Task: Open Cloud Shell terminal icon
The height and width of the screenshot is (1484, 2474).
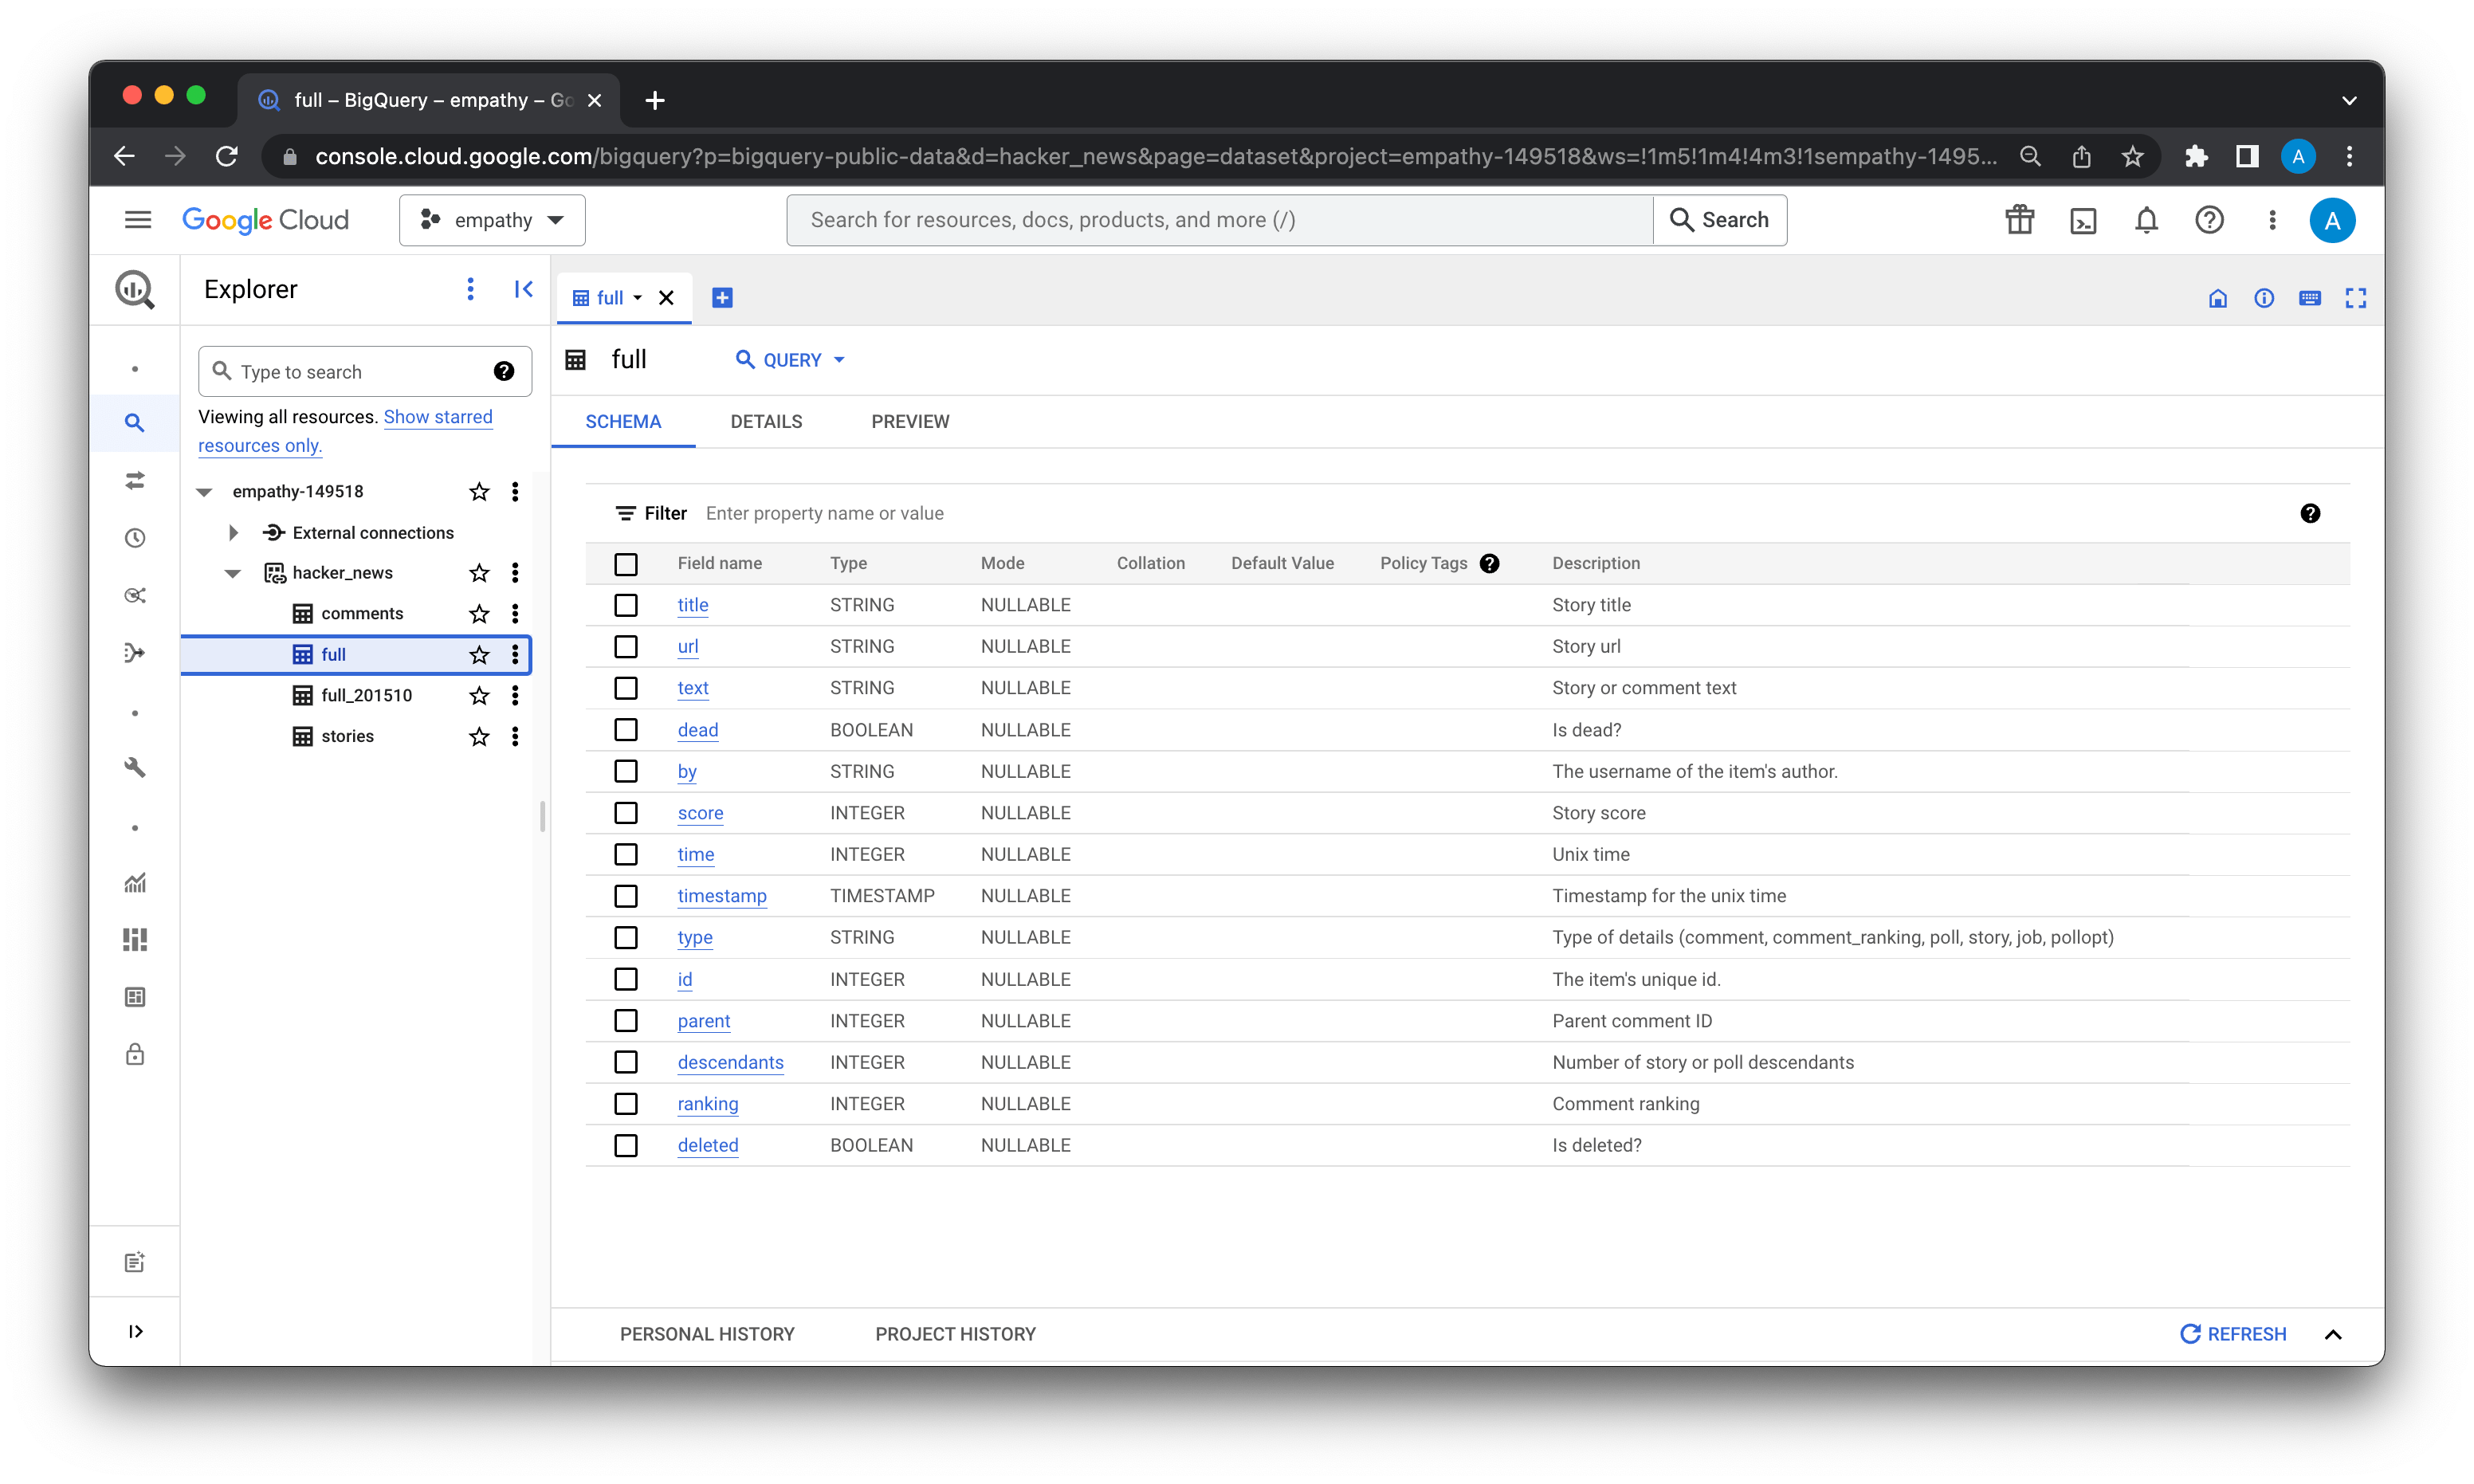Action: (2083, 220)
